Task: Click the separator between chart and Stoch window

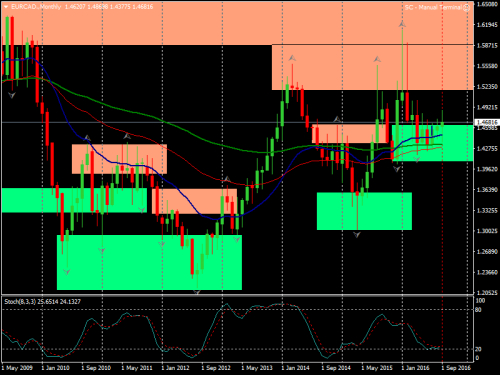Action: tap(237, 295)
